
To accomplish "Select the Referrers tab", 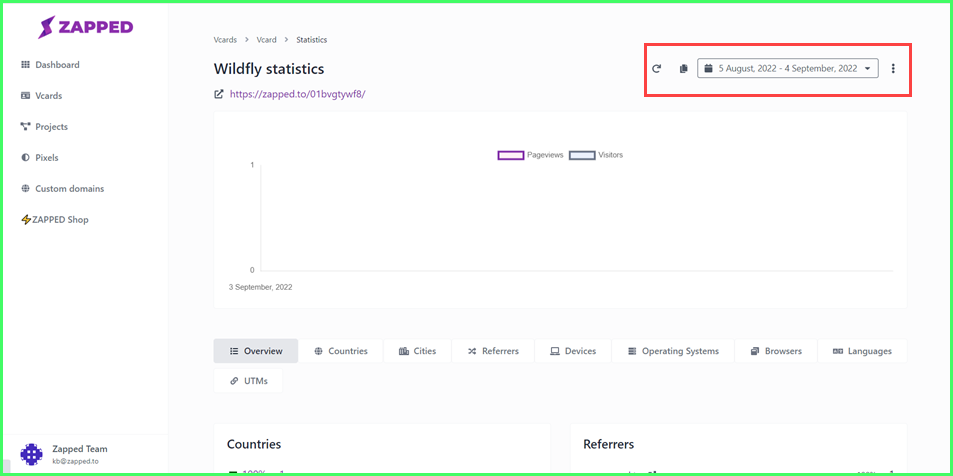I will [x=493, y=351].
